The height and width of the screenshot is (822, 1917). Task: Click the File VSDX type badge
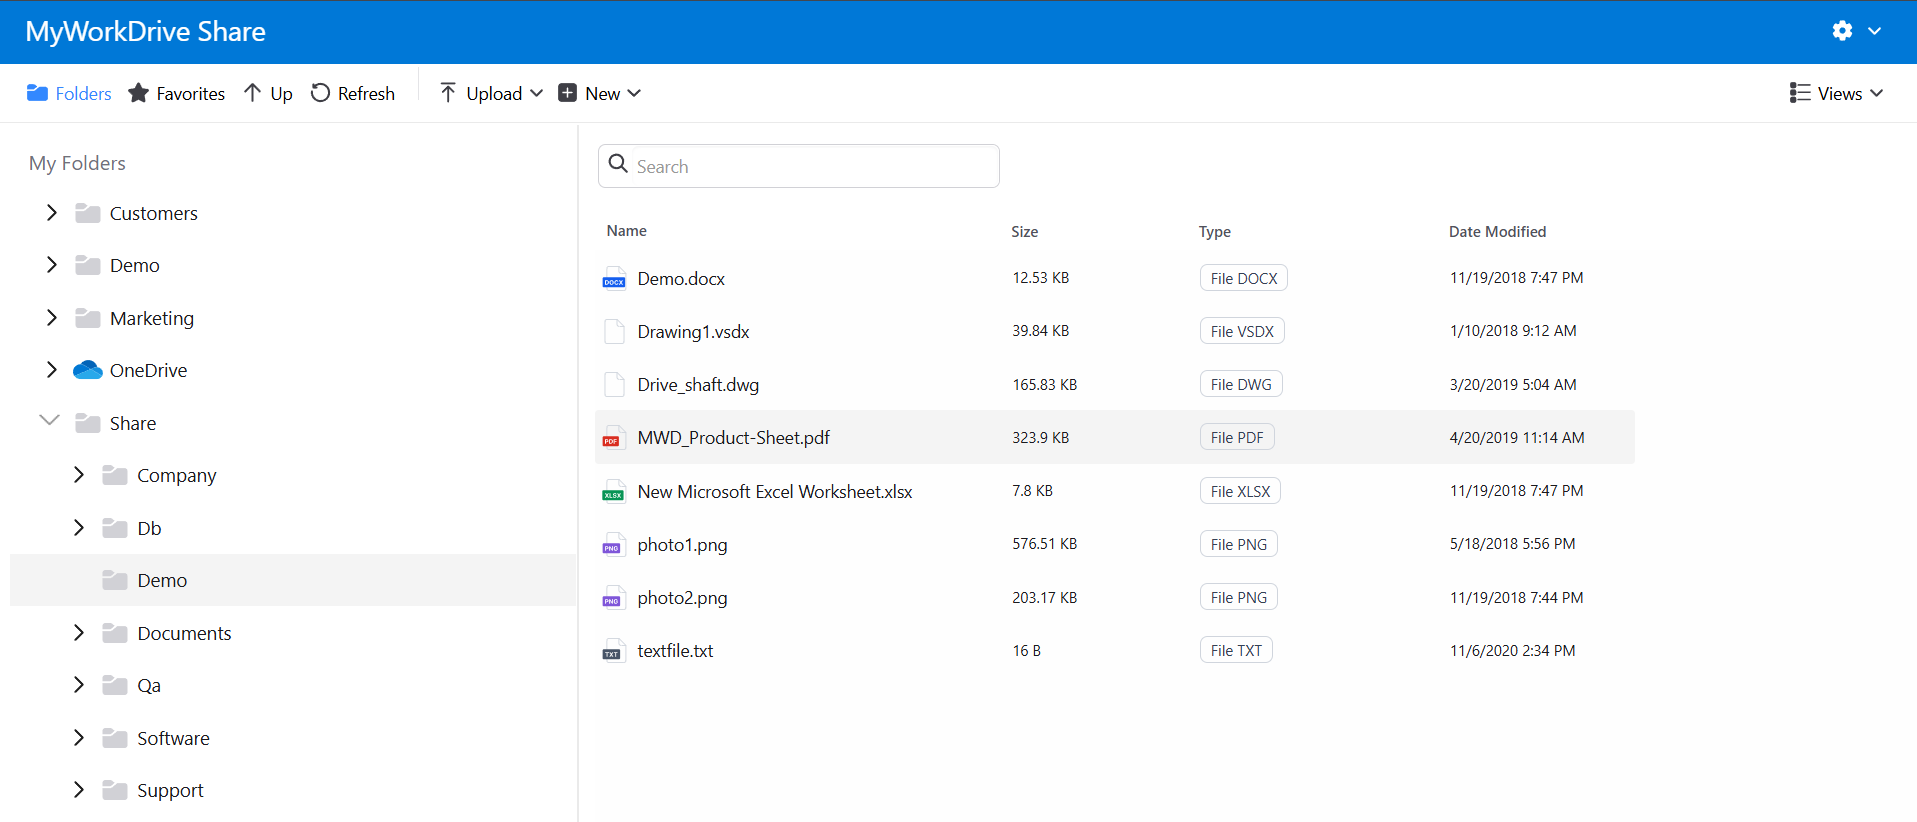(1242, 331)
